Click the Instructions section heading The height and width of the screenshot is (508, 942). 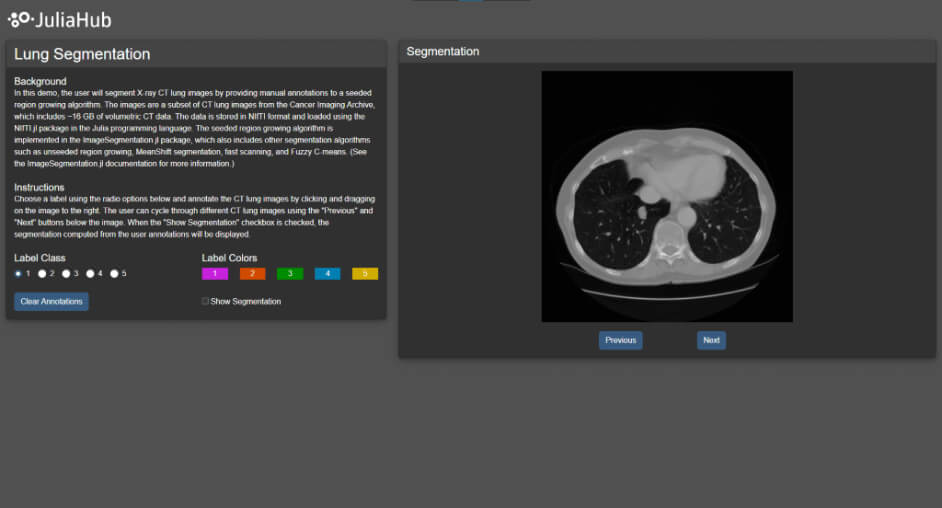coord(39,187)
